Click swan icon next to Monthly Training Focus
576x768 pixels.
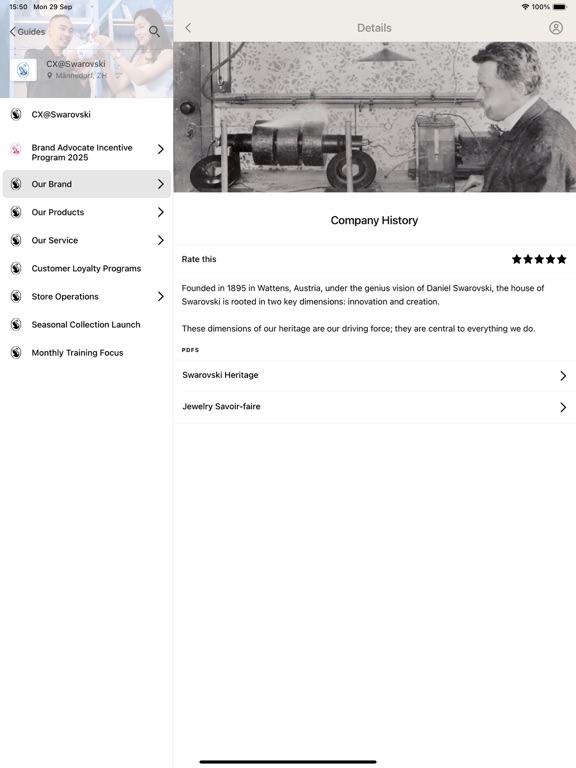(x=16, y=353)
